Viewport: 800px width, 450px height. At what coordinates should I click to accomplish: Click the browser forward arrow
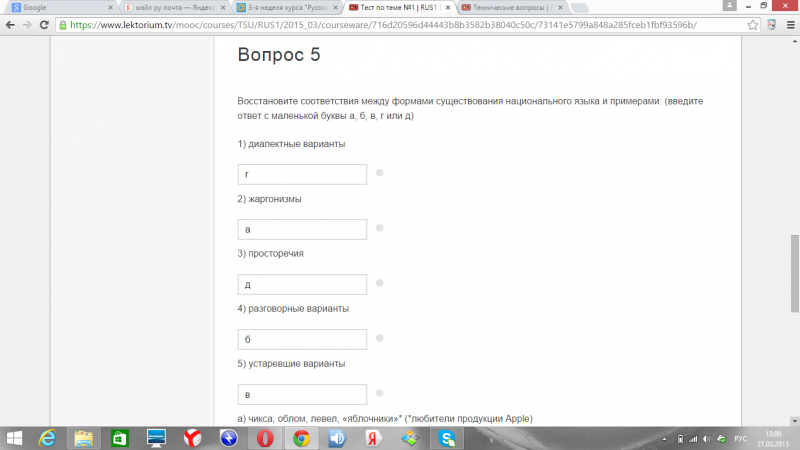[27, 25]
